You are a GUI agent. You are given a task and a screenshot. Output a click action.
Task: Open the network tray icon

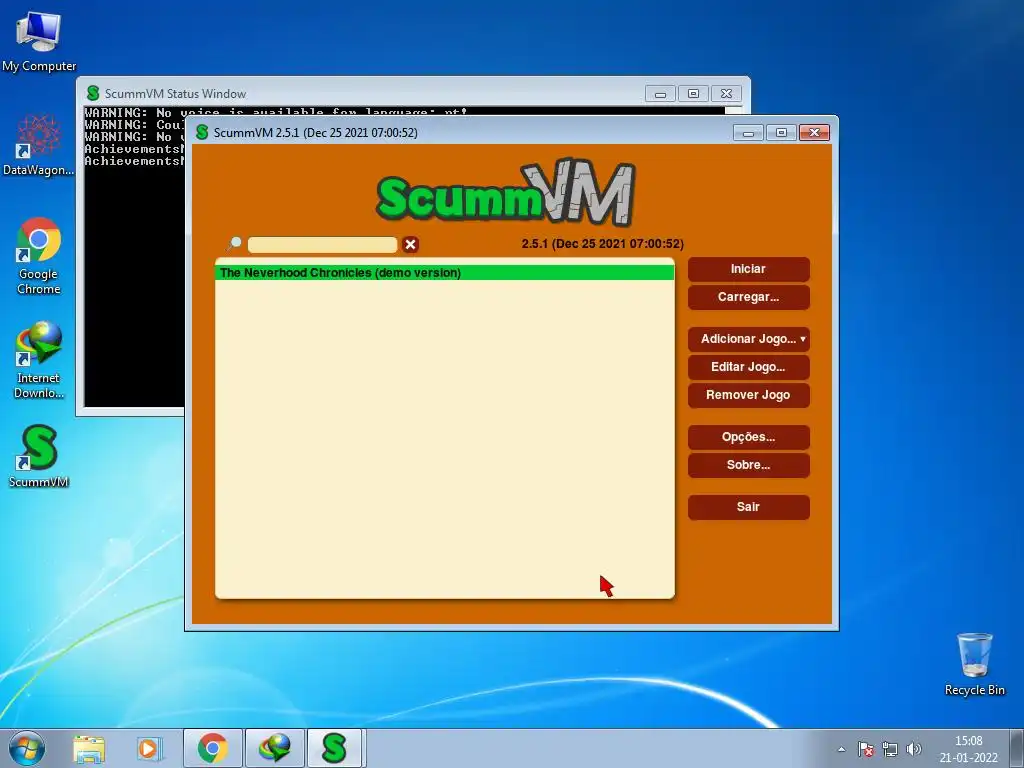[x=889, y=749]
